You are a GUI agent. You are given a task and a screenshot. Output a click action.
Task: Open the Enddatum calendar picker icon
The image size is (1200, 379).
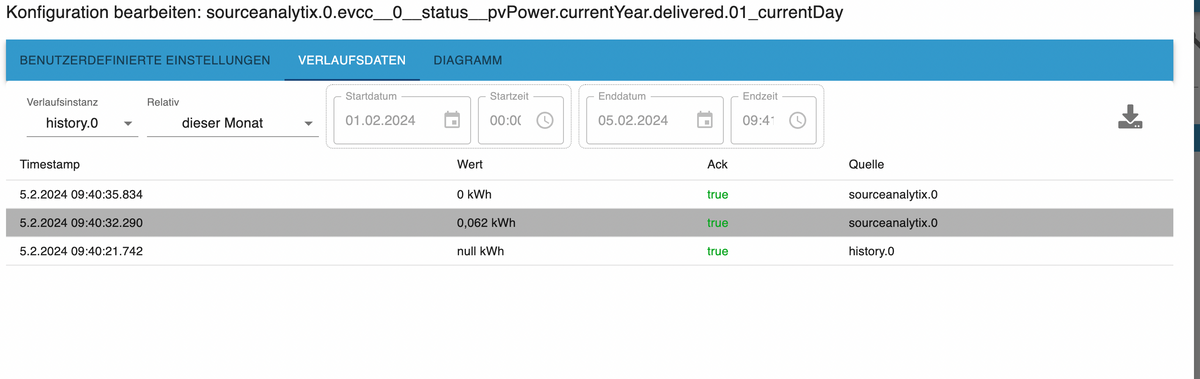[x=704, y=120]
